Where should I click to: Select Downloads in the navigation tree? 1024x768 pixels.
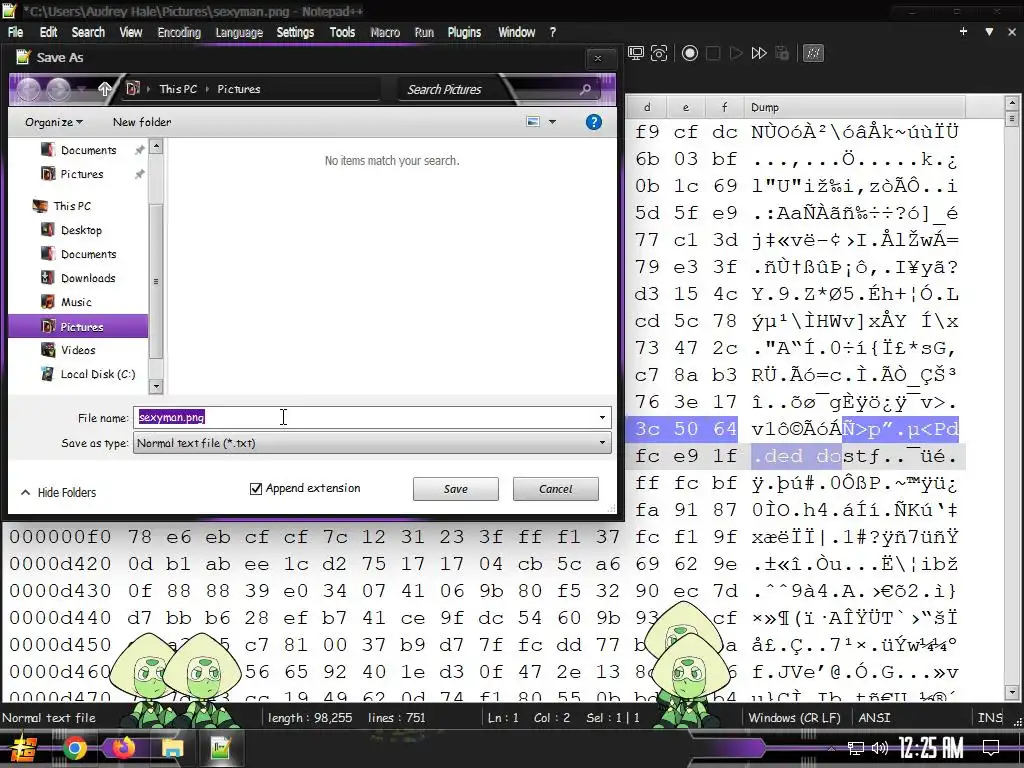[88, 278]
